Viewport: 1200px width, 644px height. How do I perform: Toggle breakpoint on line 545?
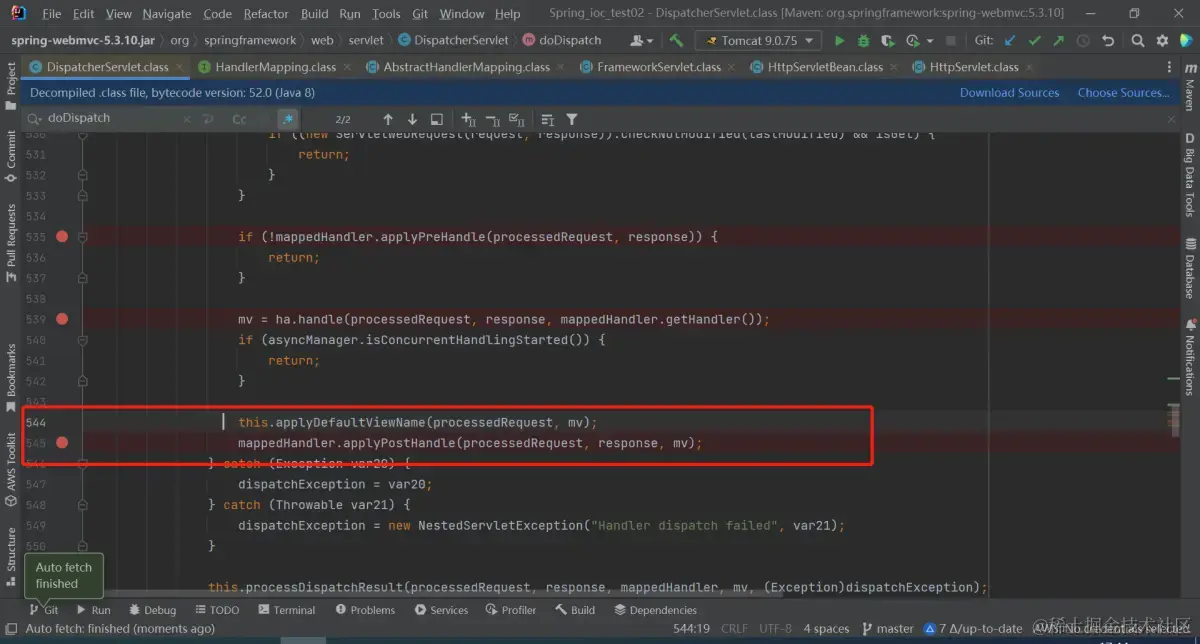point(62,442)
